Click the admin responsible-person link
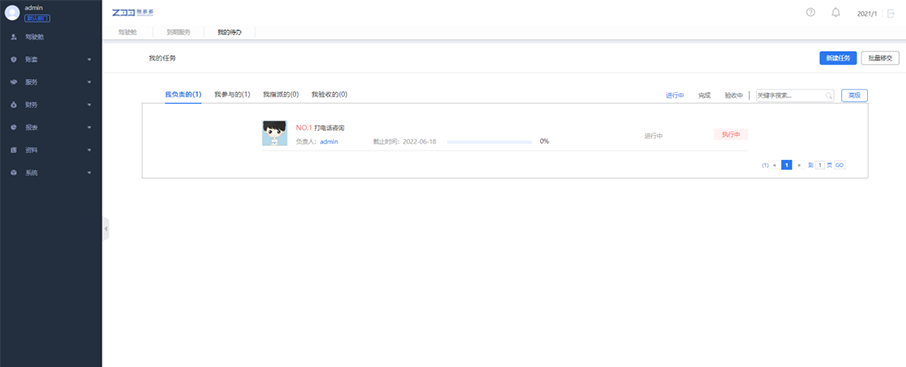906x367 pixels. pyautogui.click(x=329, y=142)
